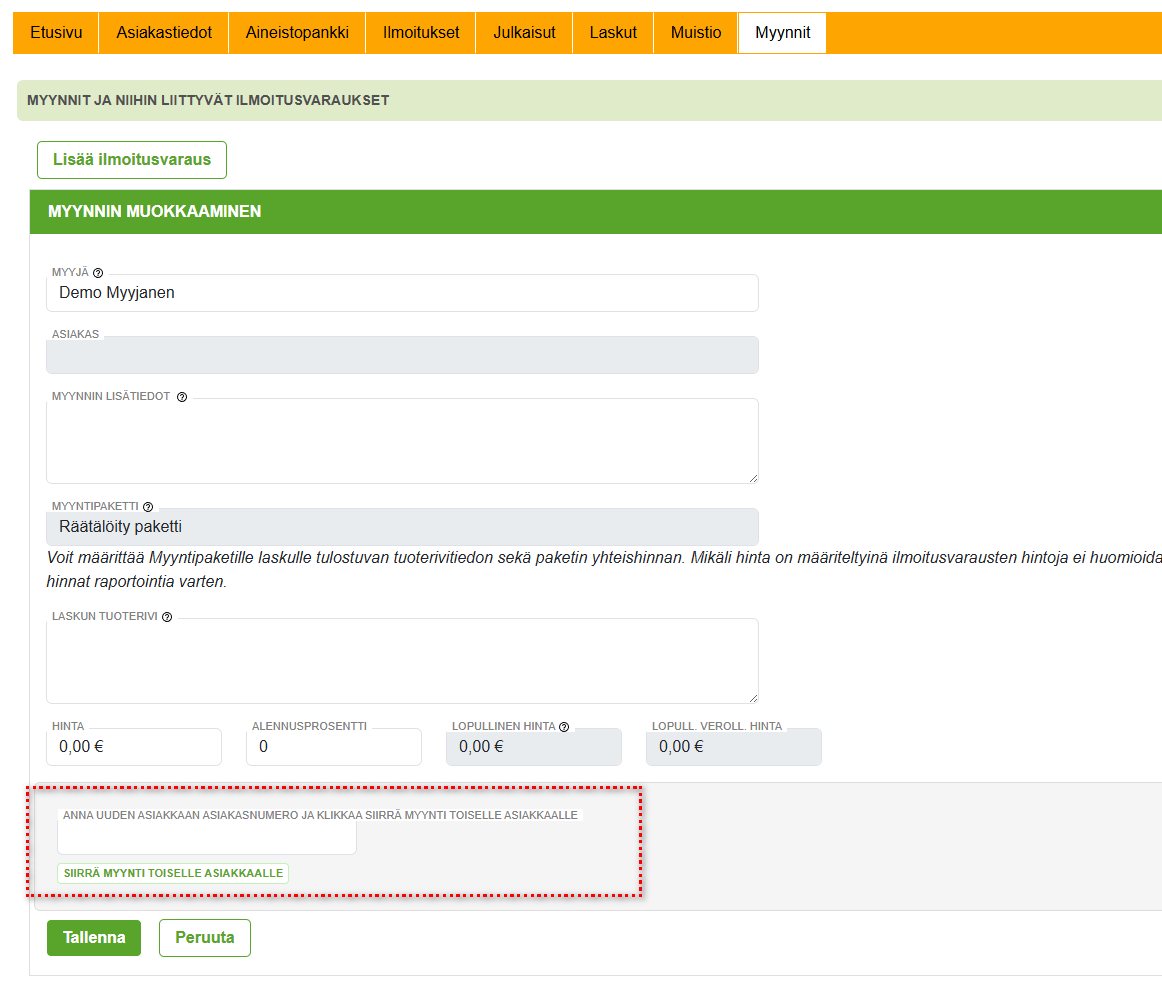Click the Laskun tuoterivi text area
The width and height of the screenshot is (1162, 984).
click(402, 662)
